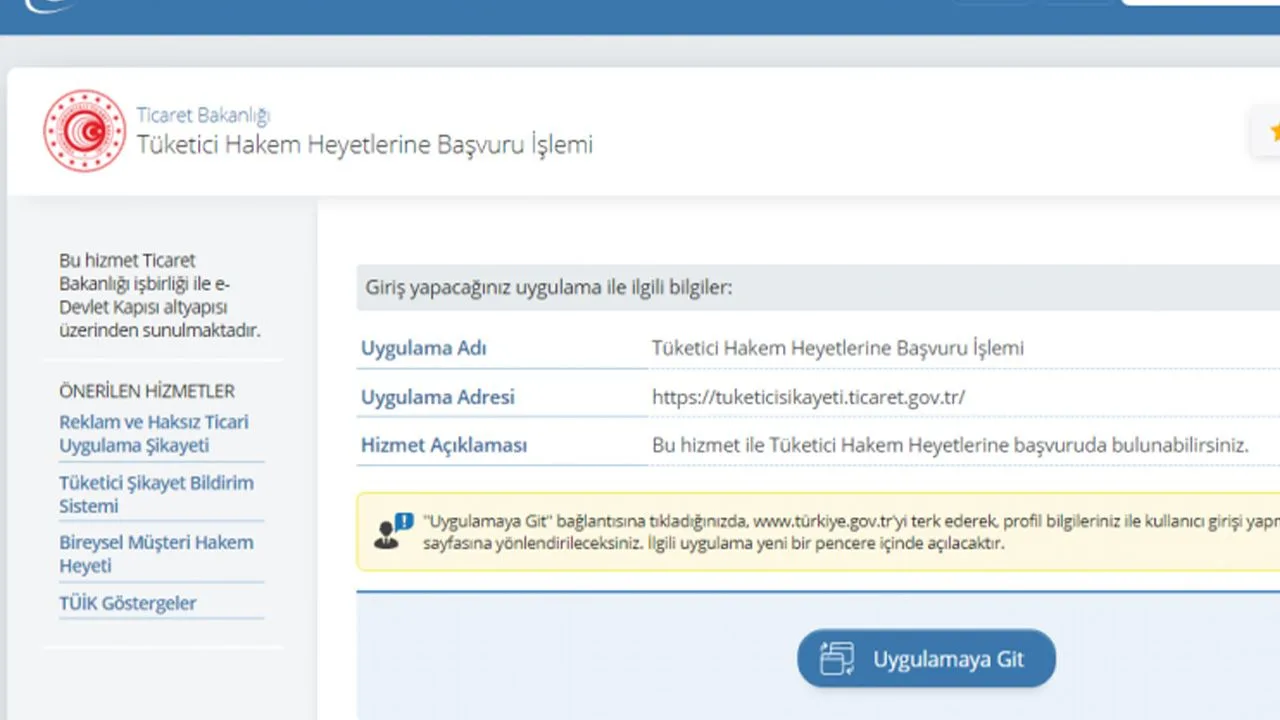This screenshot has width=1280, height=720.
Task: Open Reklam ve Haksız Ticari Uygulama Şikayeti
Action: click(x=153, y=434)
